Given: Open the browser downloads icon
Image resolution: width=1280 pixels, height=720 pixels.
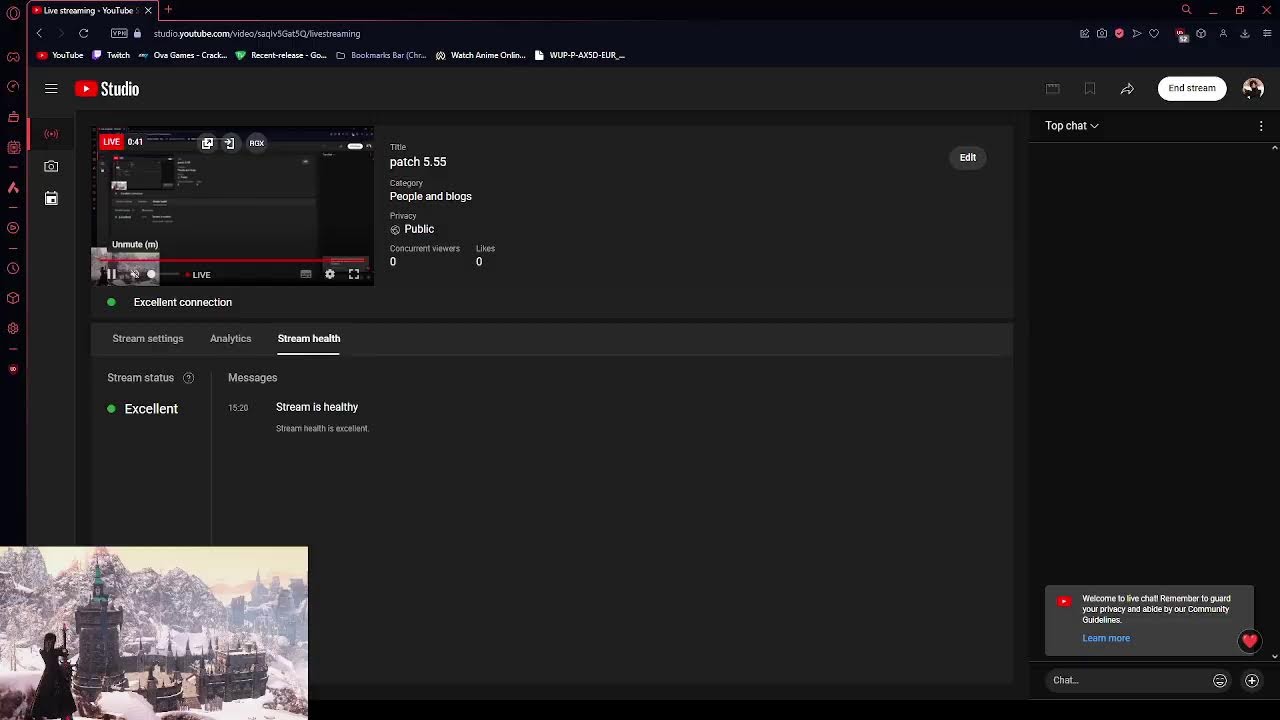Looking at the screenshot, I should click(x=1245, y=34).
